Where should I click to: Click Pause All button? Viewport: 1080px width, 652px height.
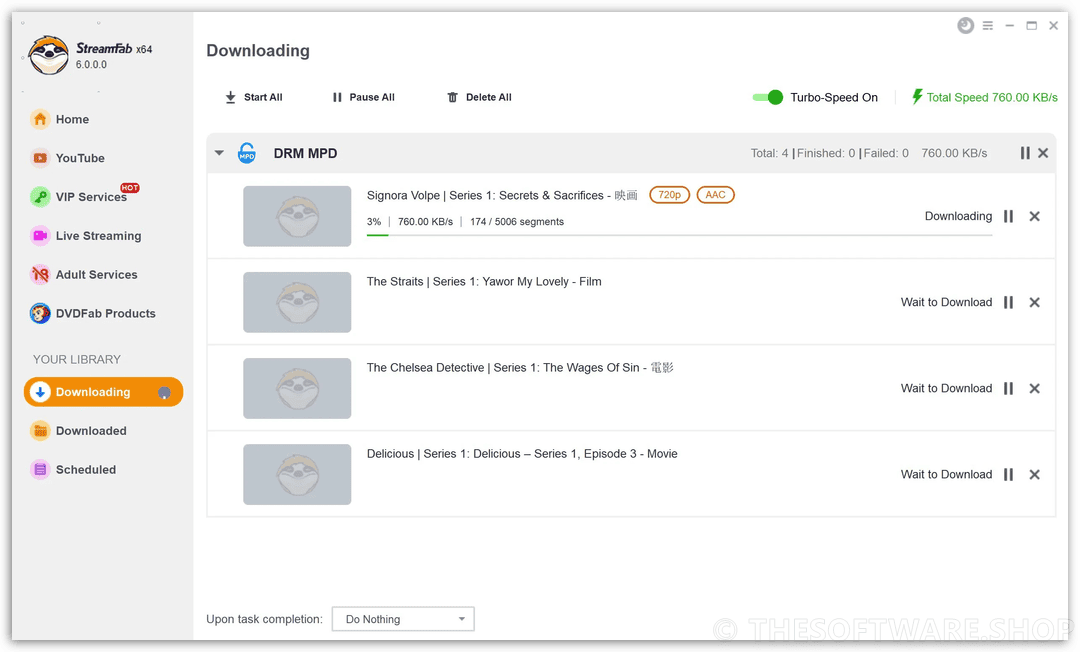pos(363,97)
